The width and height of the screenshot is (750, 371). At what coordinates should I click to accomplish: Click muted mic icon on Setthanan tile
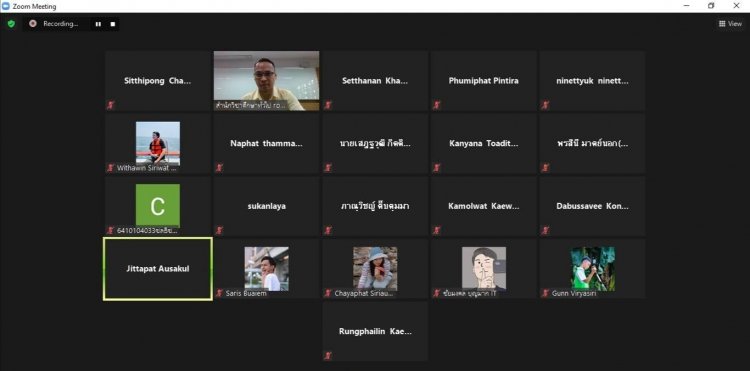point(328,105)
